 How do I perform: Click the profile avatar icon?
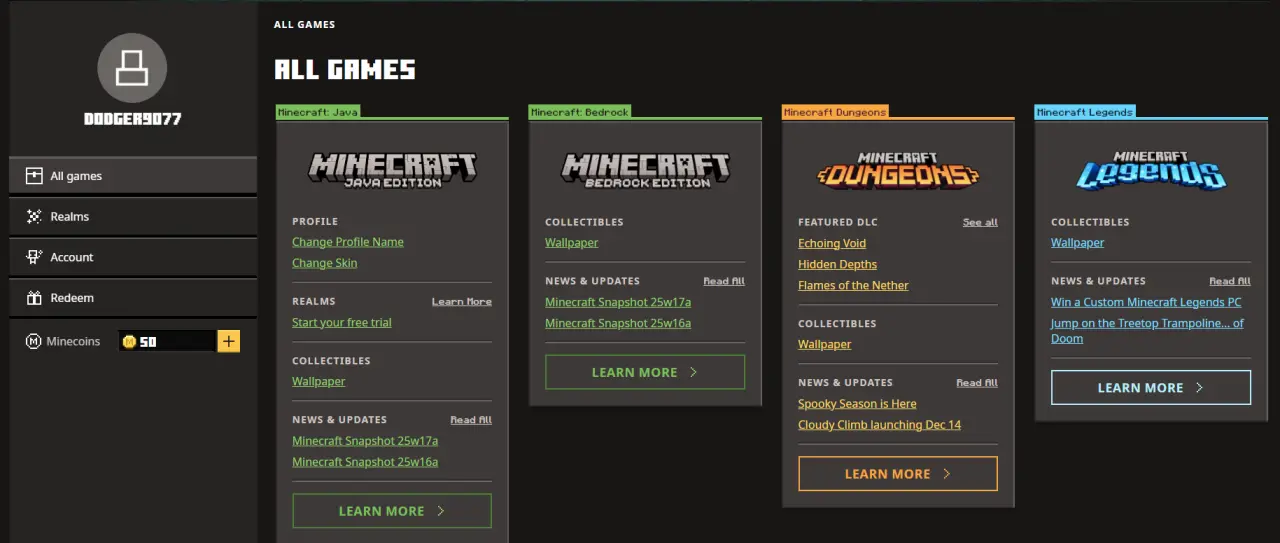point(132,68)
